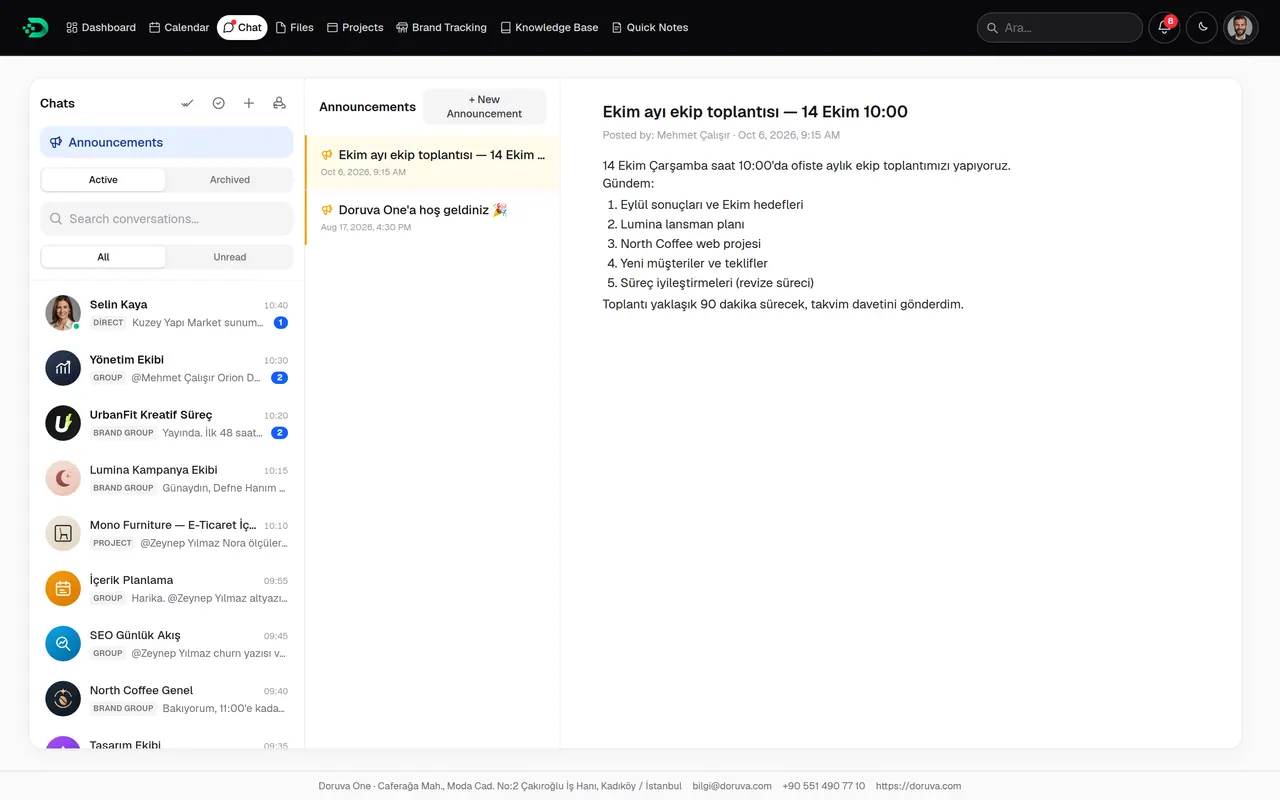Viewport: 1280px width, 800px height.
Task: Click the circled checkmark icon in Chats header
Action: tap(218, 103)
